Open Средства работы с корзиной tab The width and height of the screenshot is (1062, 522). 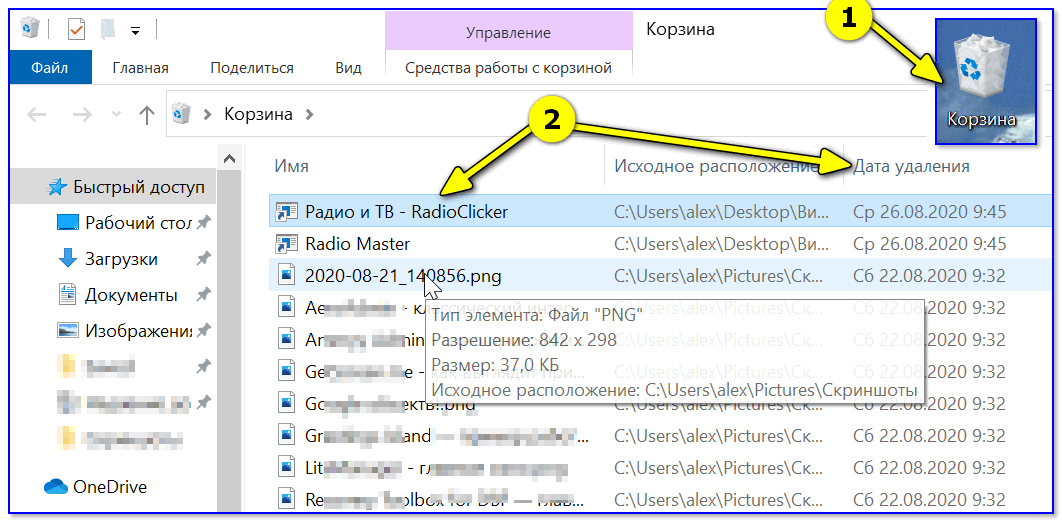pyautogui.click(x=507, y=68)
